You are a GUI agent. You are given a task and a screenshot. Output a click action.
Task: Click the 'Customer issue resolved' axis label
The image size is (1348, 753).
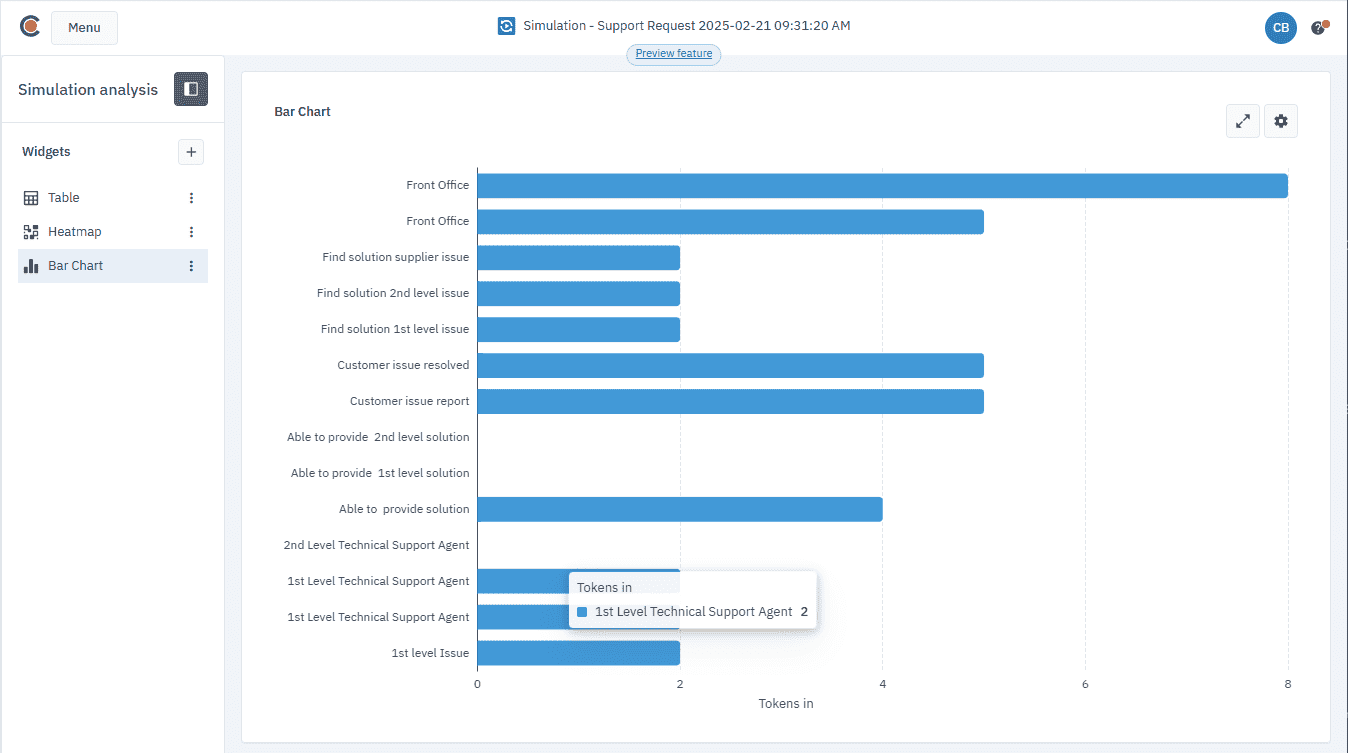tap(403, 366)
